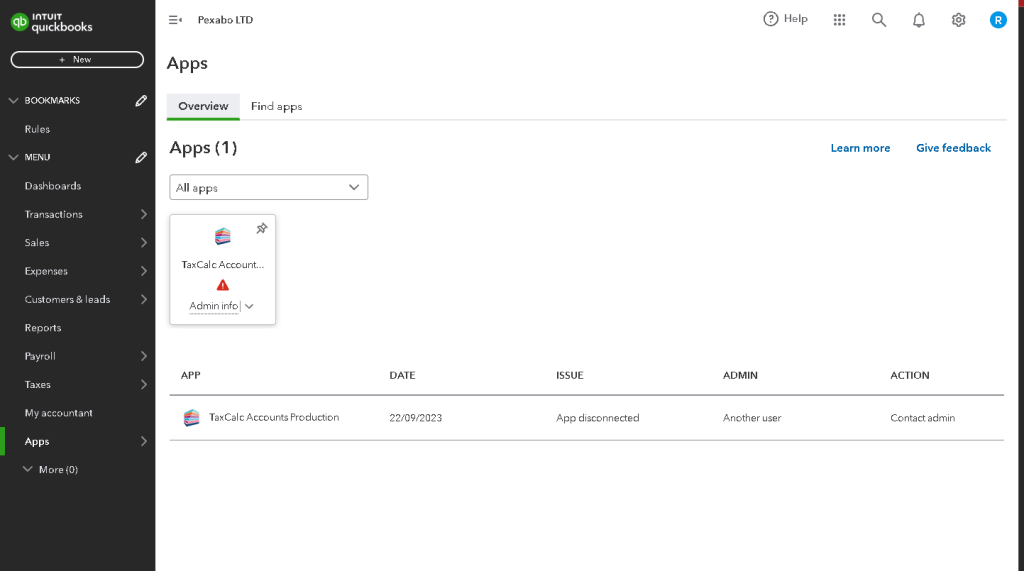
Task: Expand the Expenses submenu arrow
Action: [x=144, y=271]
